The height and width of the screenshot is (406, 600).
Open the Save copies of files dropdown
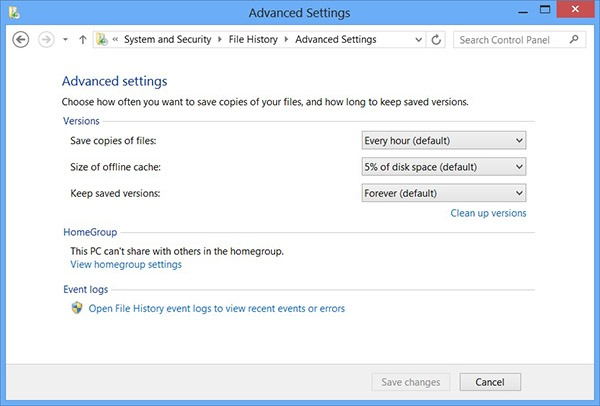[x=444, y=141]
